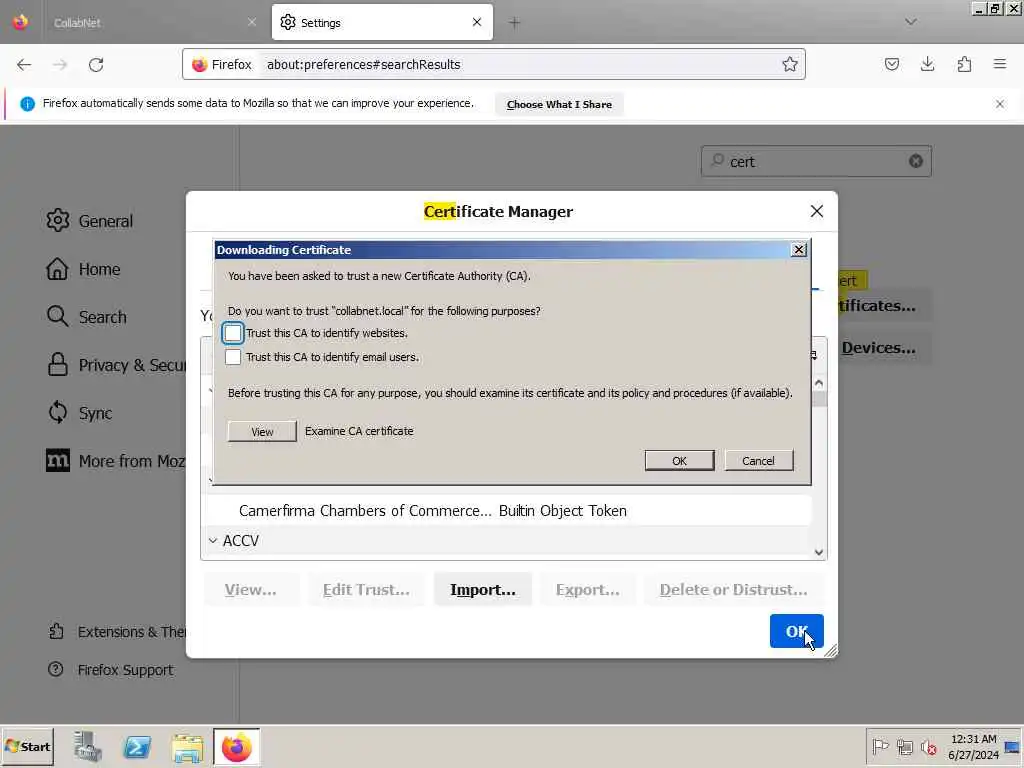The height and width of the screenshot is (768, 1024).
Task: Close the CollabNet tab
Action: (252, 22)
